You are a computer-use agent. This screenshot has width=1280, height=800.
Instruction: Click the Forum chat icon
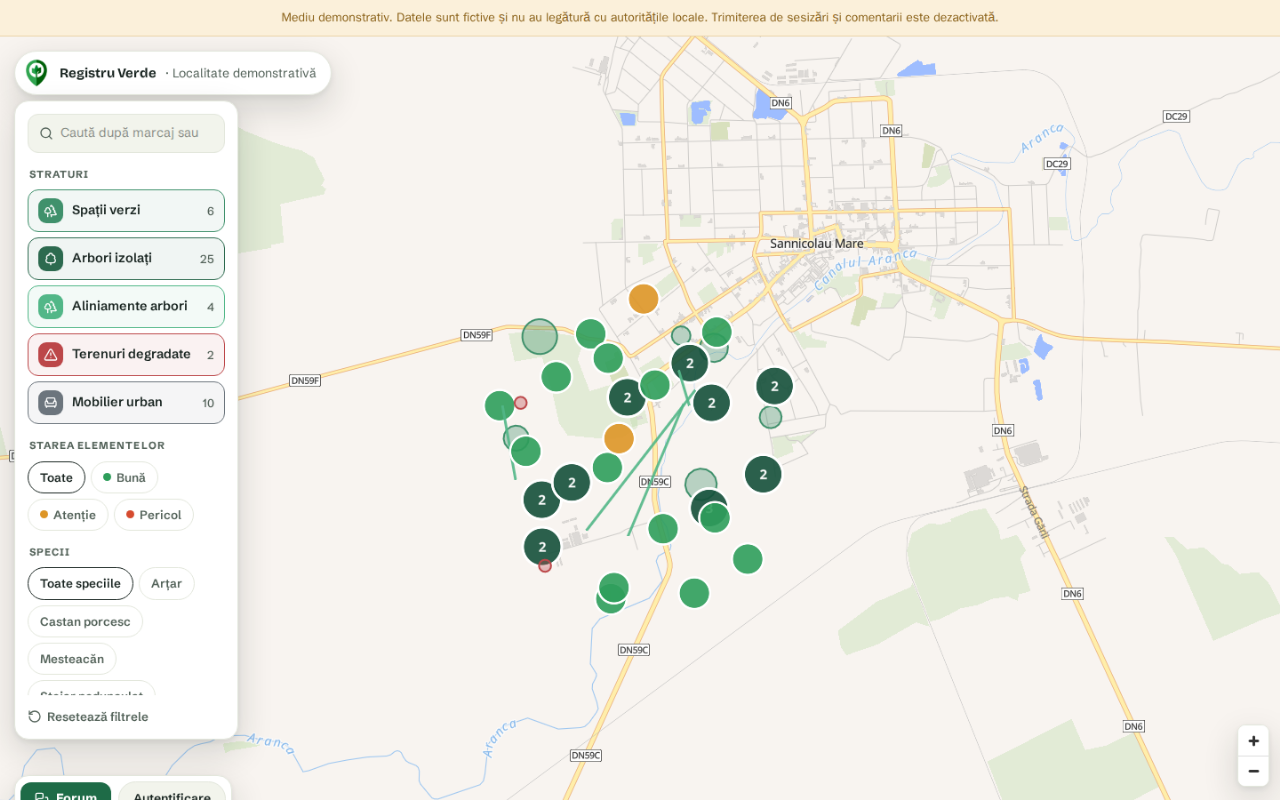[x=42, y=797]
